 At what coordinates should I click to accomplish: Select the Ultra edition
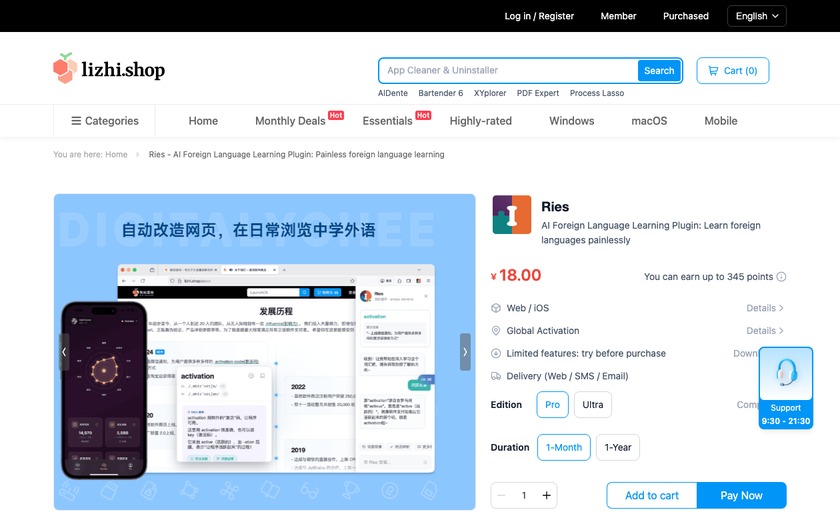[592, 405]
